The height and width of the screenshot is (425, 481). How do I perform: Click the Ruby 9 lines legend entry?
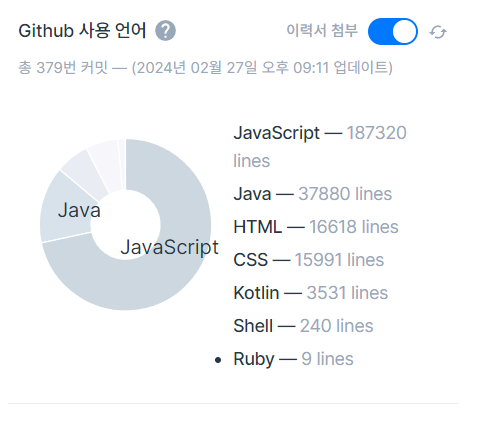coord(293,359)
